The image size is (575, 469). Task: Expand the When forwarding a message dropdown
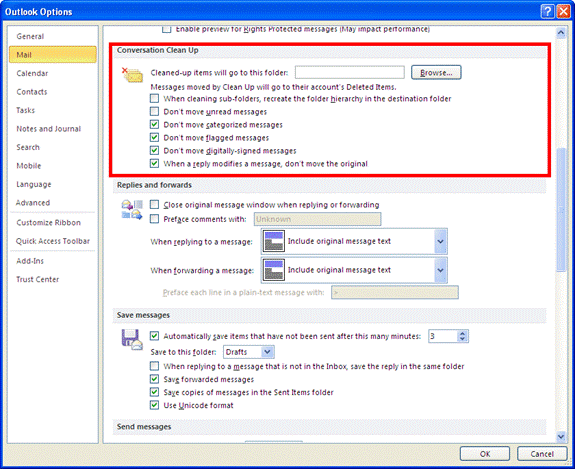point(440,270)
